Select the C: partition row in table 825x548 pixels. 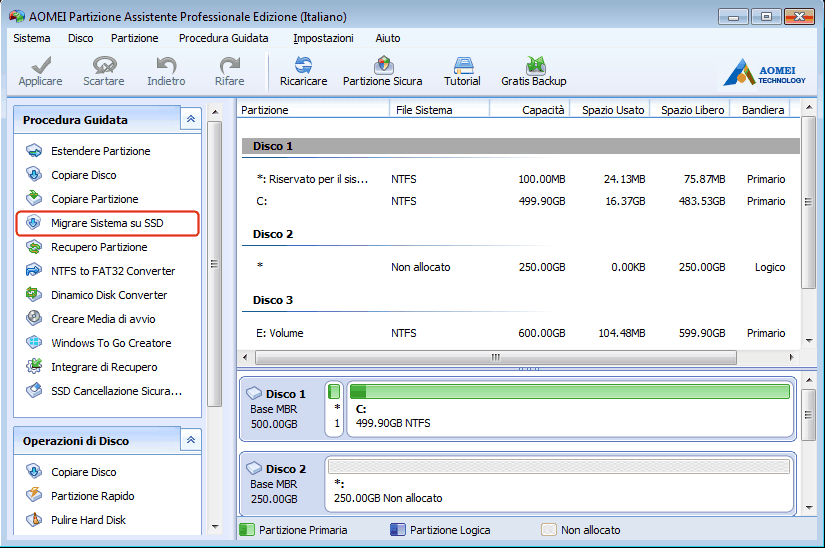521,201
